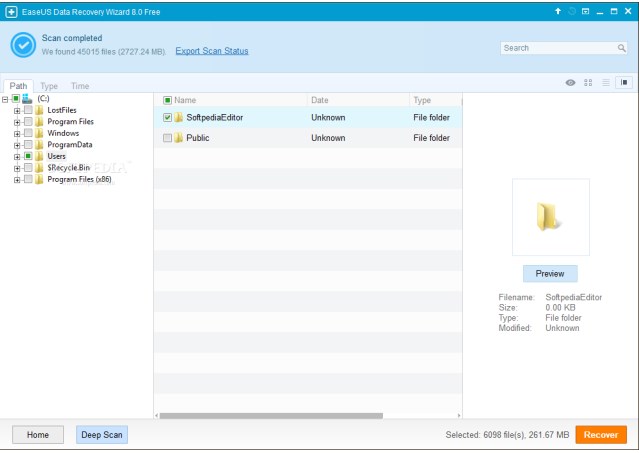Click the upgrade arrow icon in title bar
This screenshot has width=639, height=453.
[558, 11]
